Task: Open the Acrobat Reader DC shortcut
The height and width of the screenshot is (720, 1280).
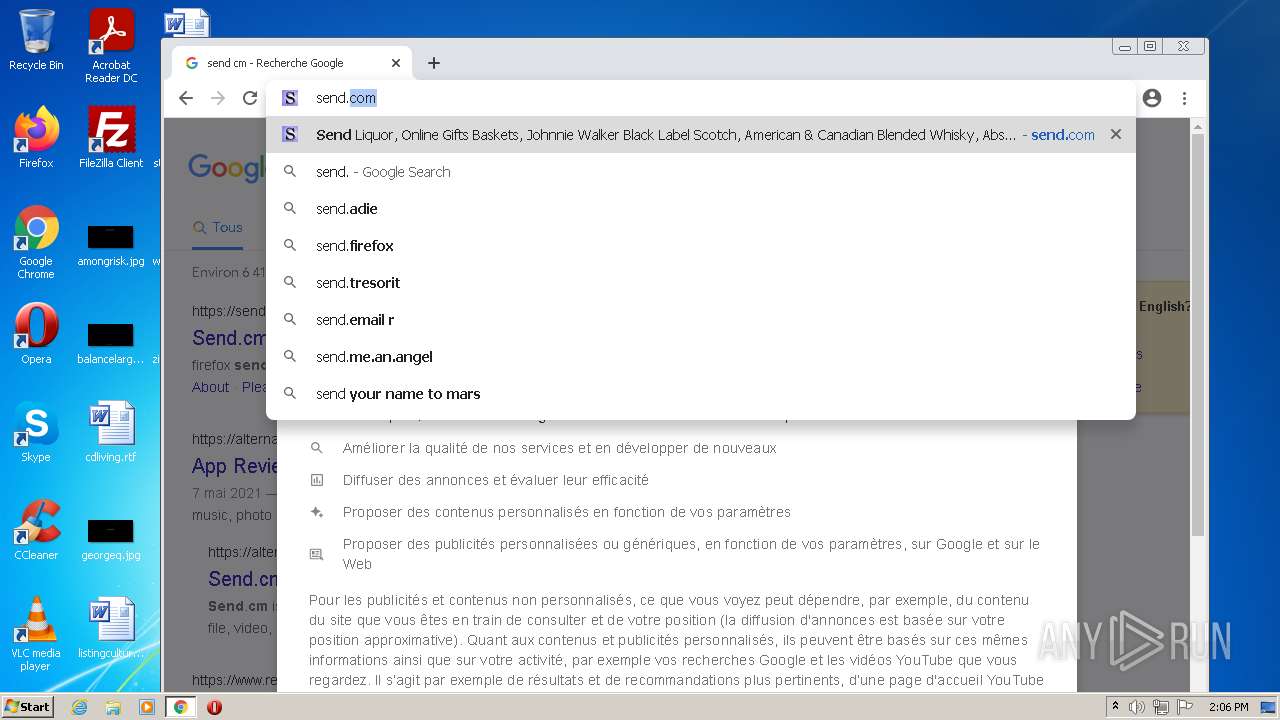Action: 111,46
